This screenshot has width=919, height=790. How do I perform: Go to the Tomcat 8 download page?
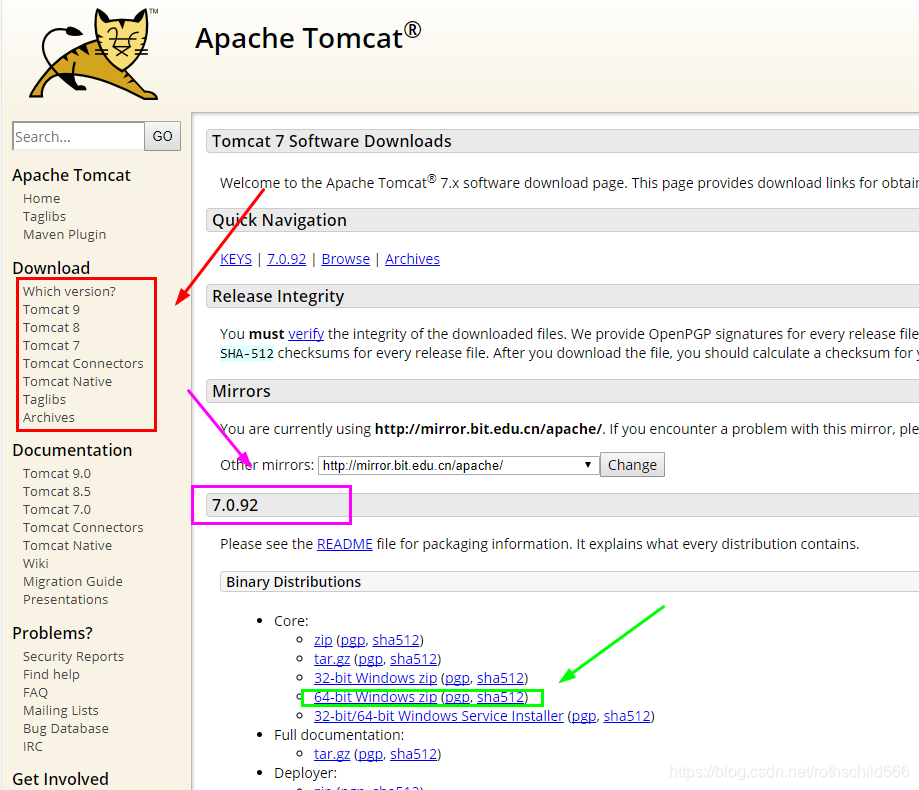click(x=51, y=328)
